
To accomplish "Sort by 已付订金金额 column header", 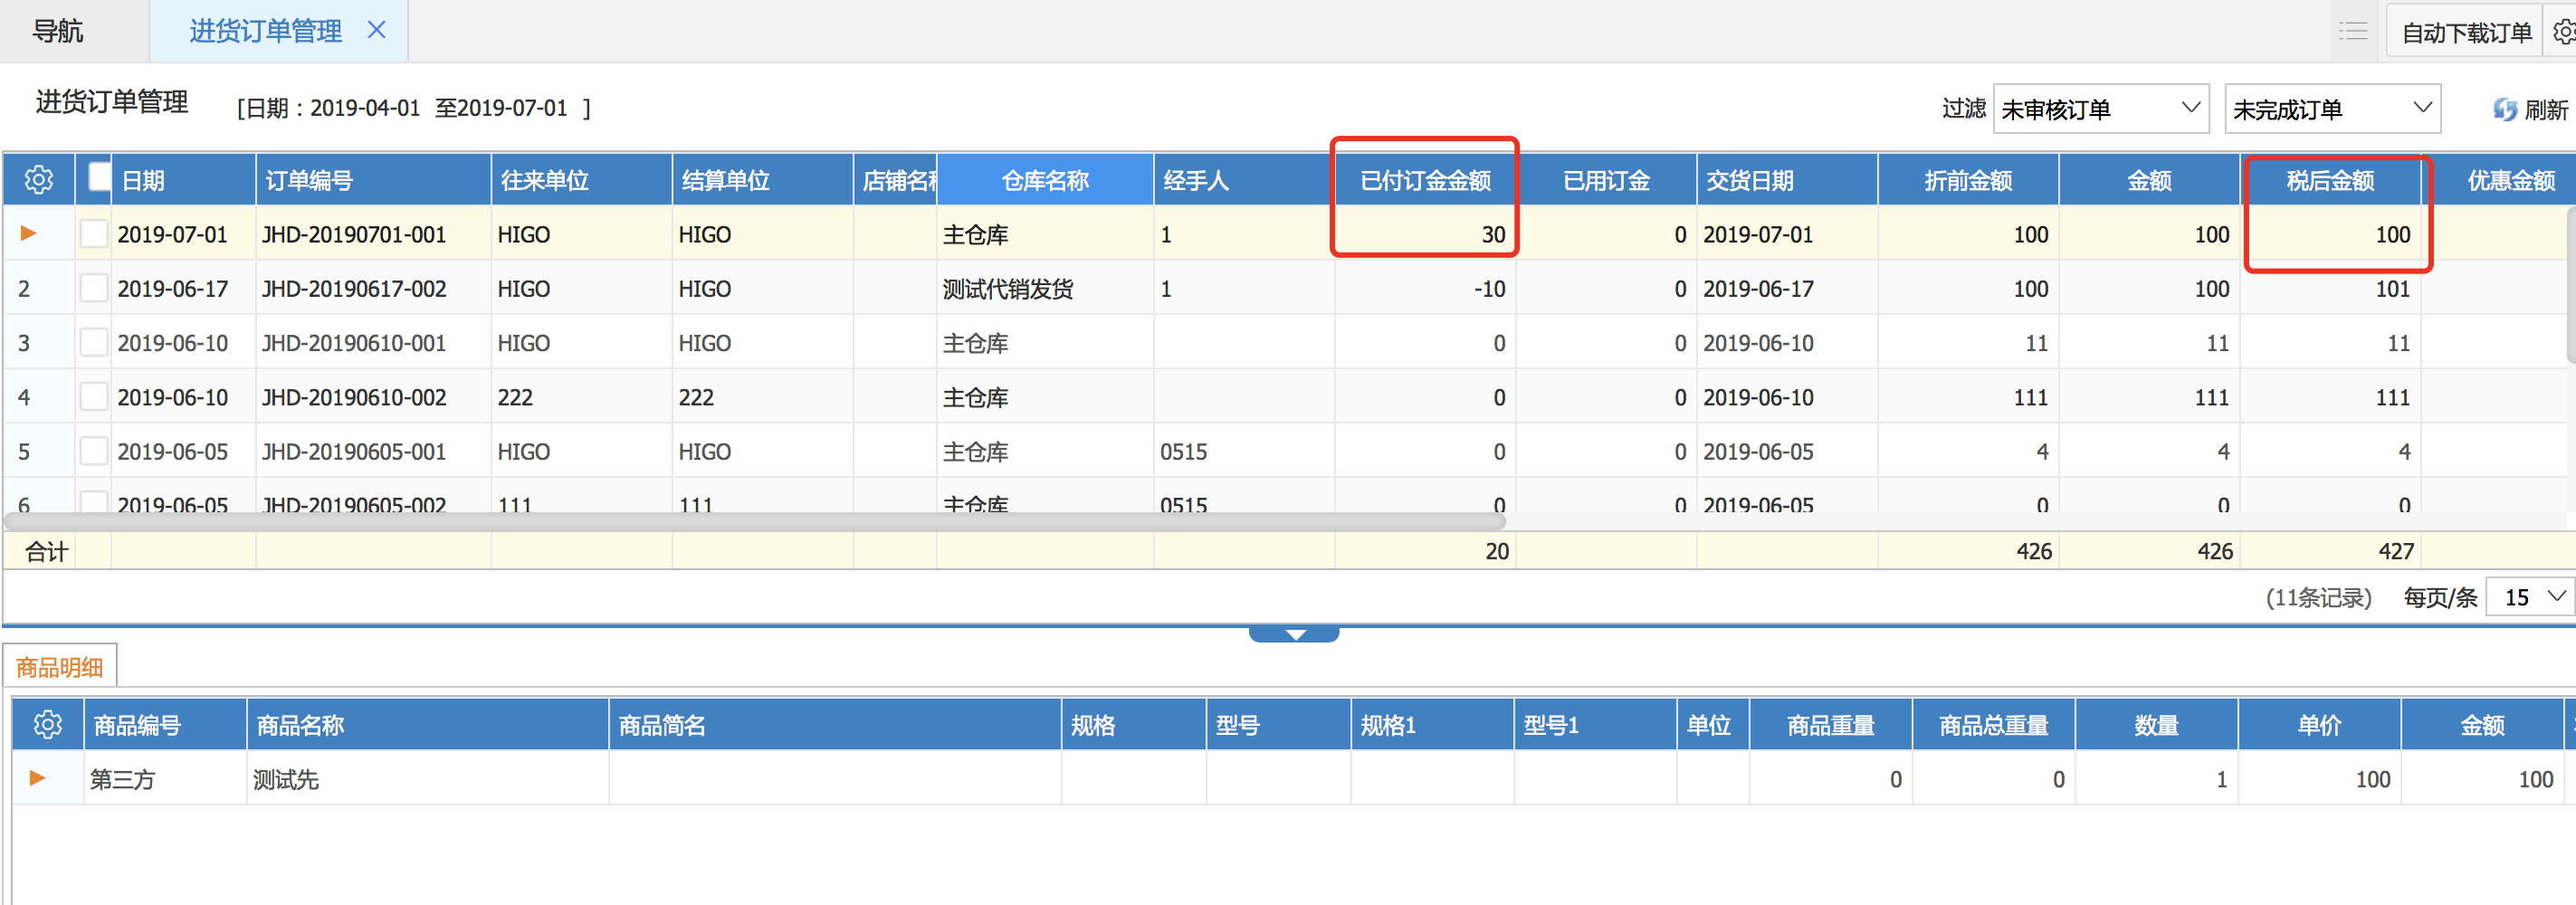I will (x=1424, y=180).
